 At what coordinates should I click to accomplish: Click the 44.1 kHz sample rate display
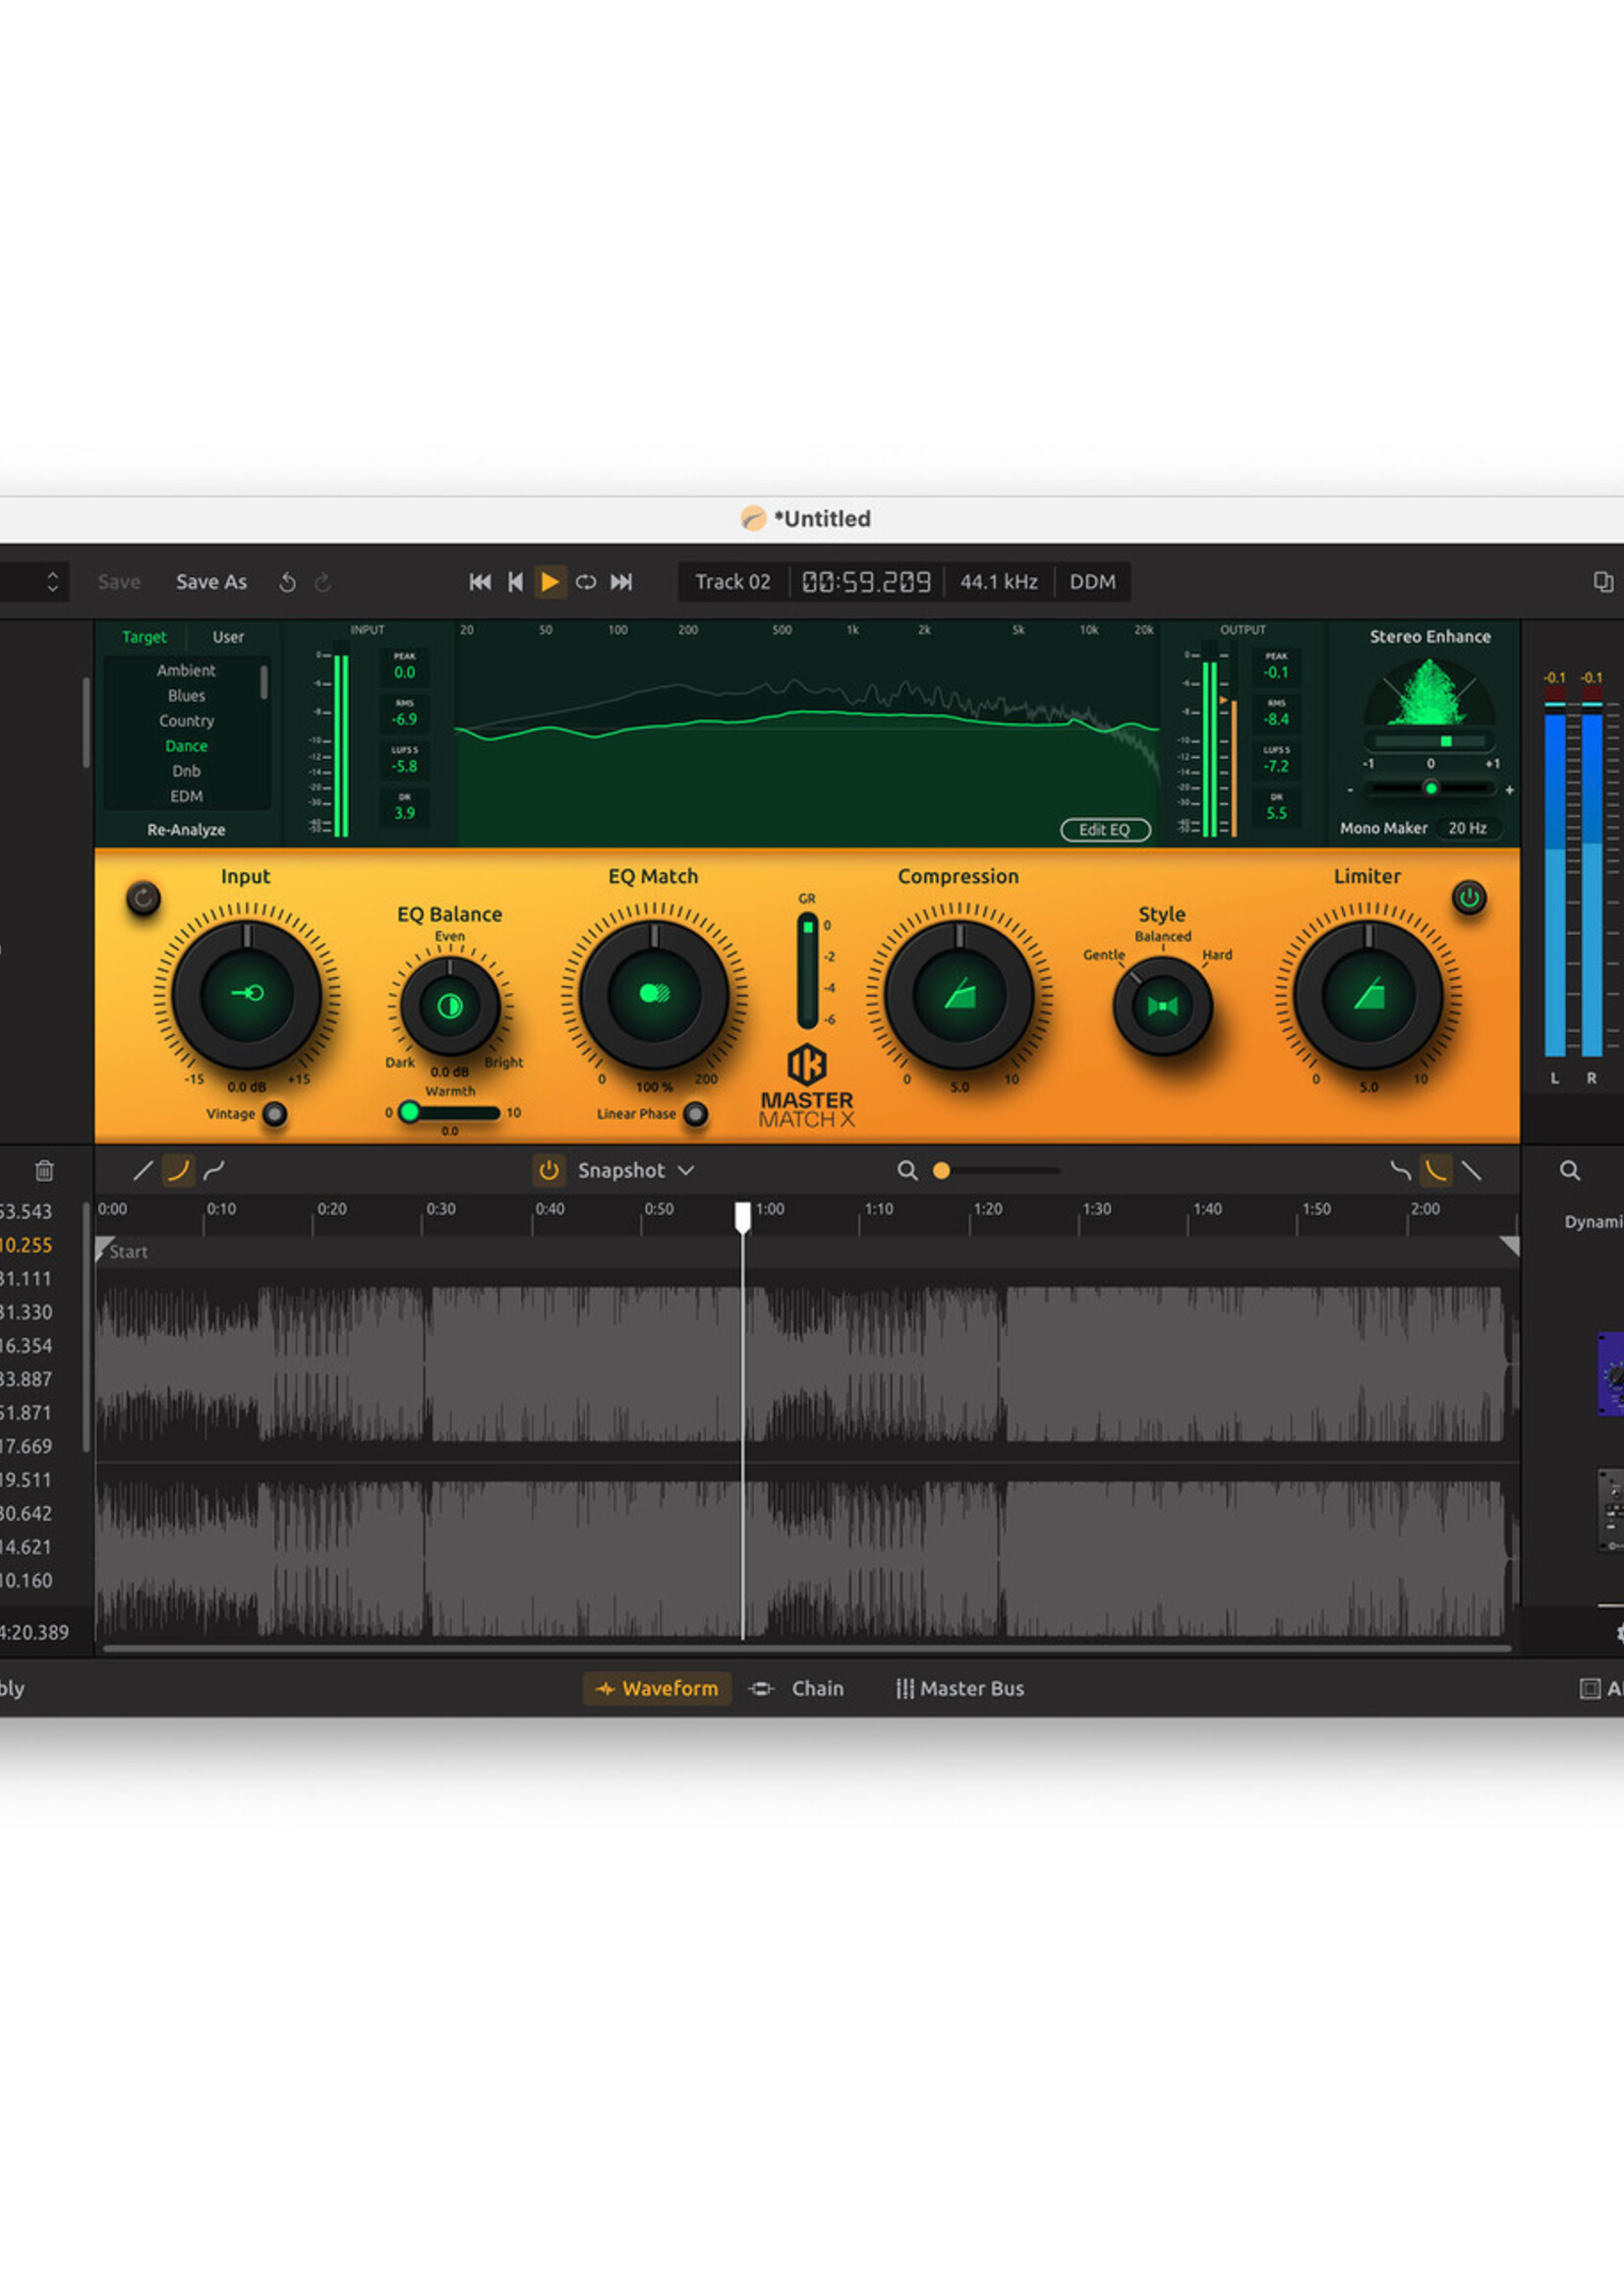[x=999, y=582]
